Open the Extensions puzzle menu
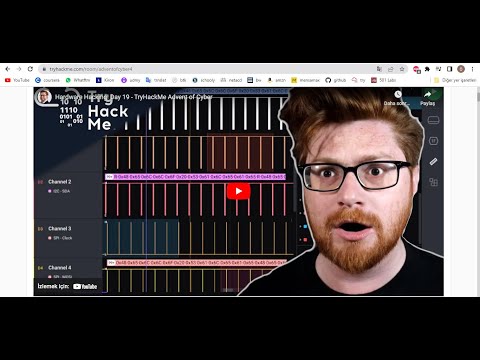 click(x=427, y=69)
